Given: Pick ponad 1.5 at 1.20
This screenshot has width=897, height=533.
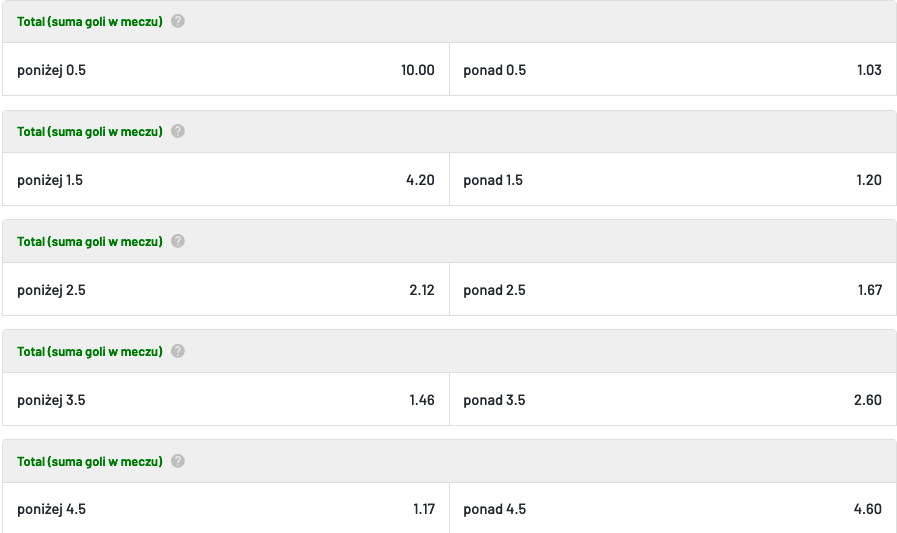Looking at the screenshot, I should [x=673, y=179].
